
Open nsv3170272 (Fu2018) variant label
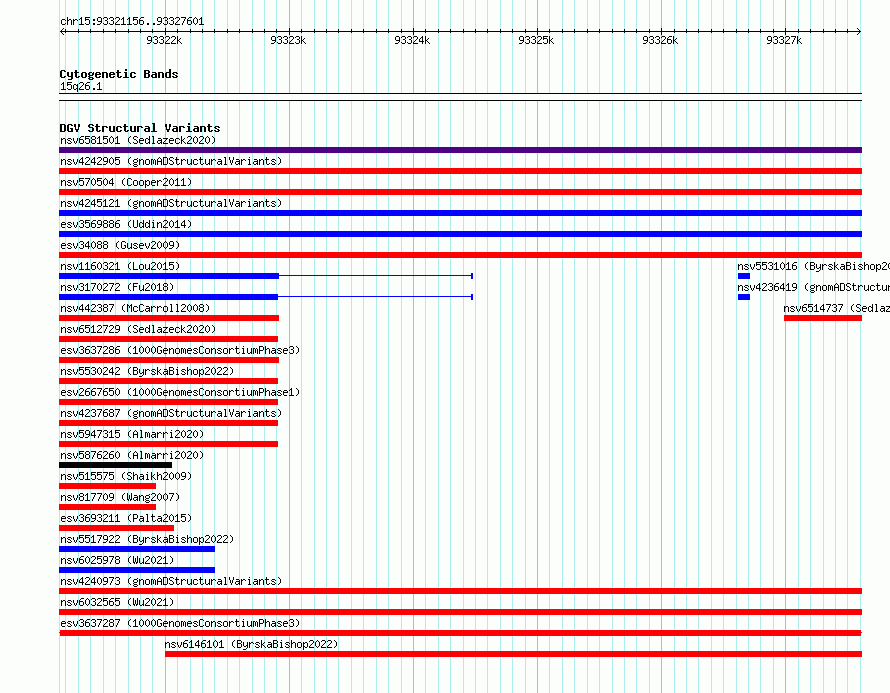(x=117, y=287)
